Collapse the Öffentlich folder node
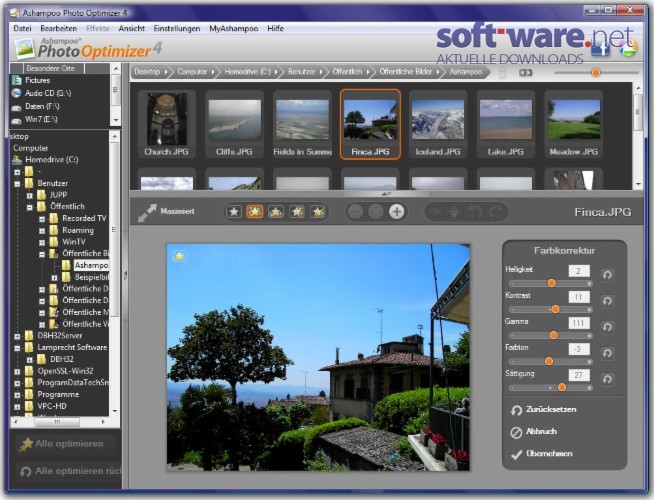 pos(30,207)
